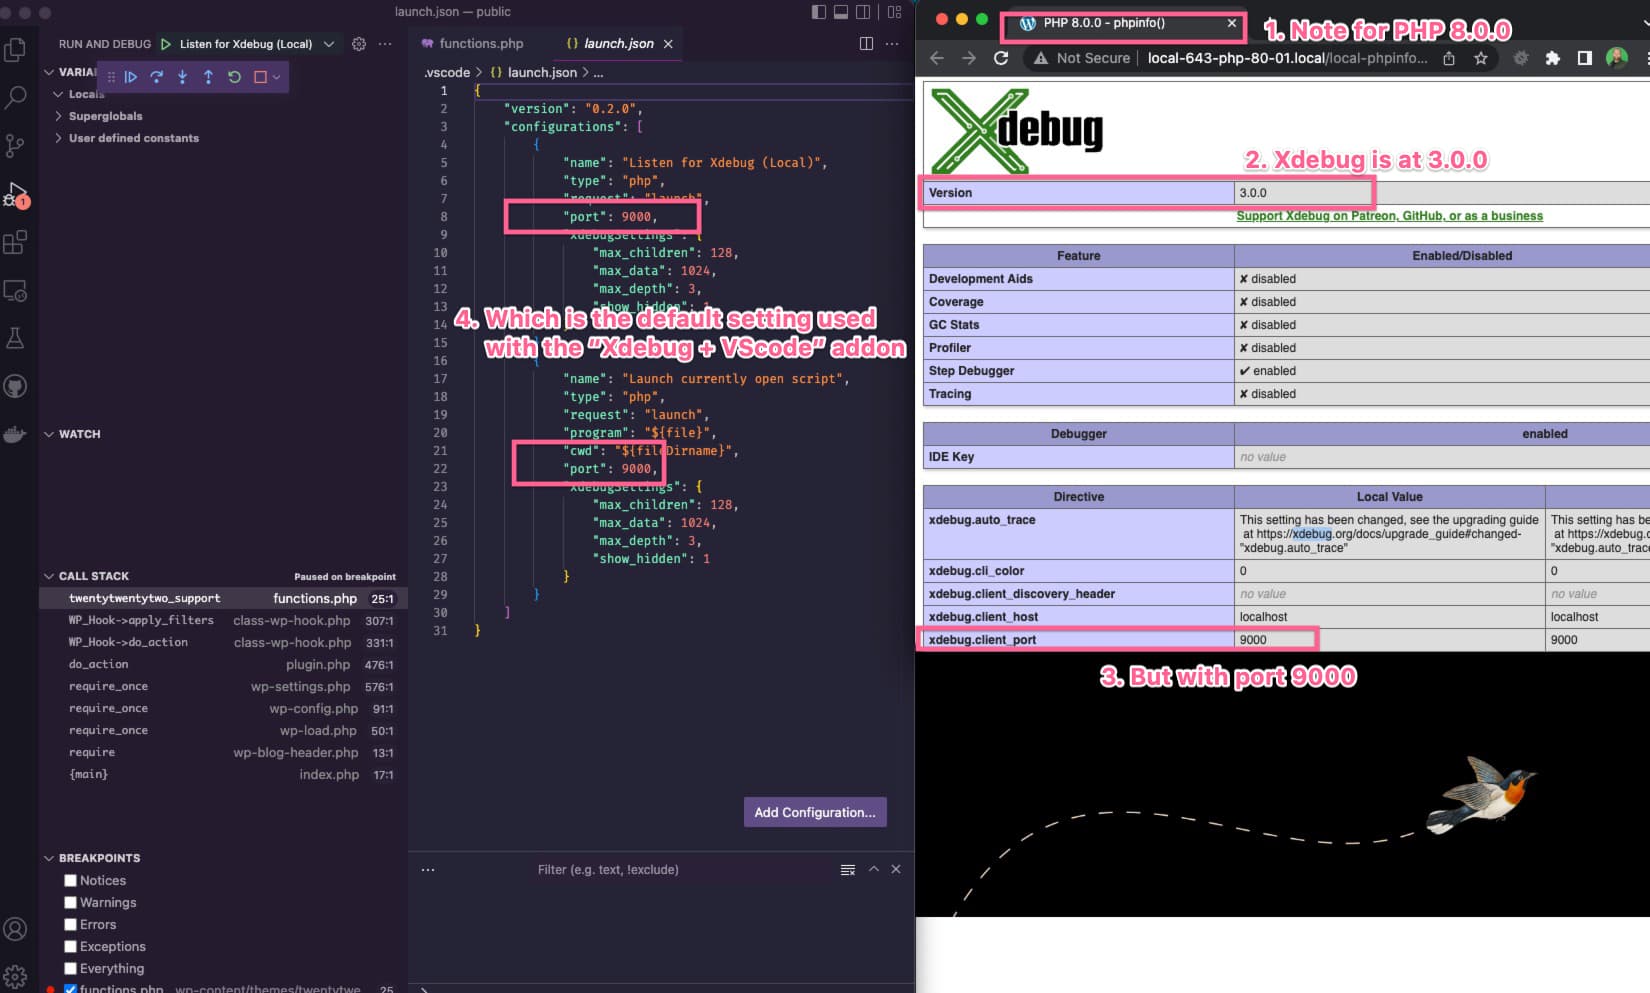Click Continue in the debug toolbar
Image resolution: width=1650 pixels, height=993 pixels.
[x=131, y=77]
